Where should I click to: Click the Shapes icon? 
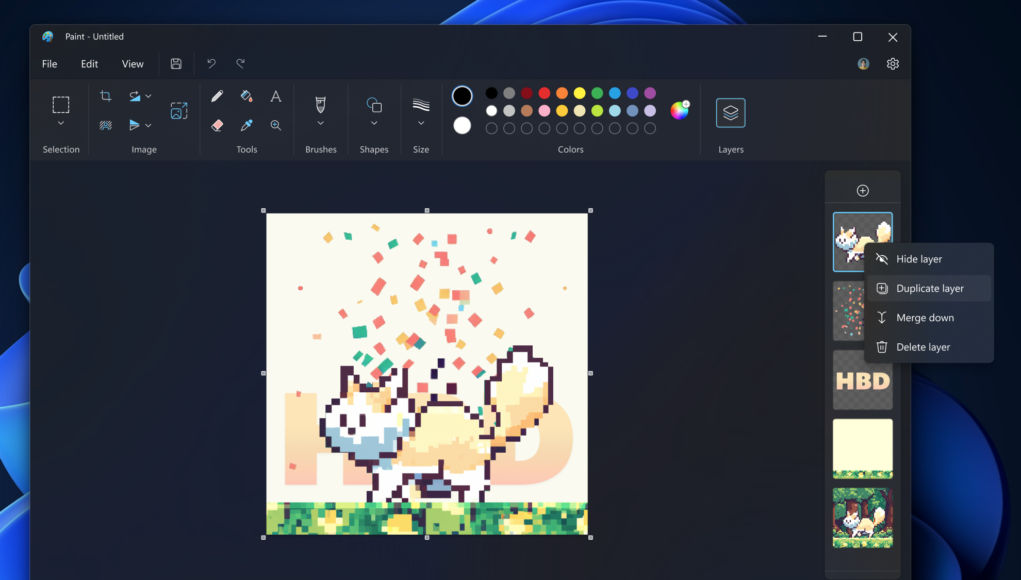pyautogui.click(x=374, y=104)
